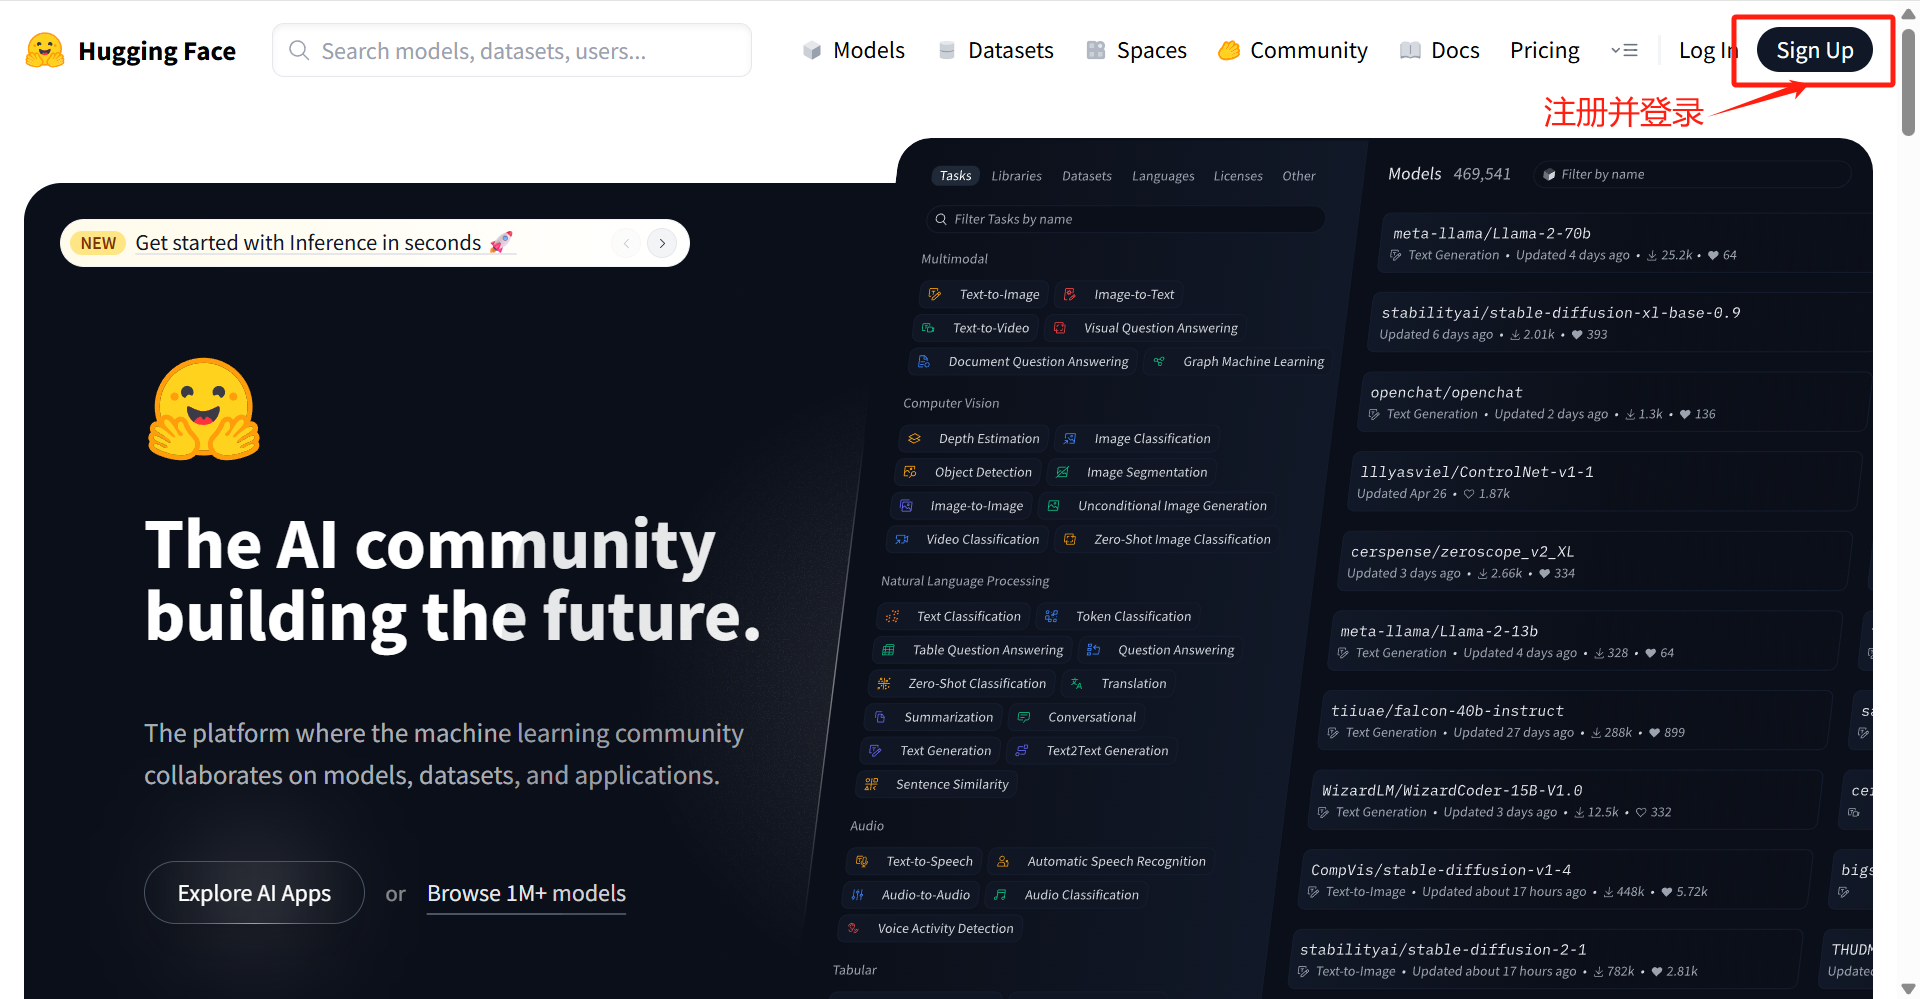
Task: Open Get started with Inference link
Action: click(x=308, y=243)
